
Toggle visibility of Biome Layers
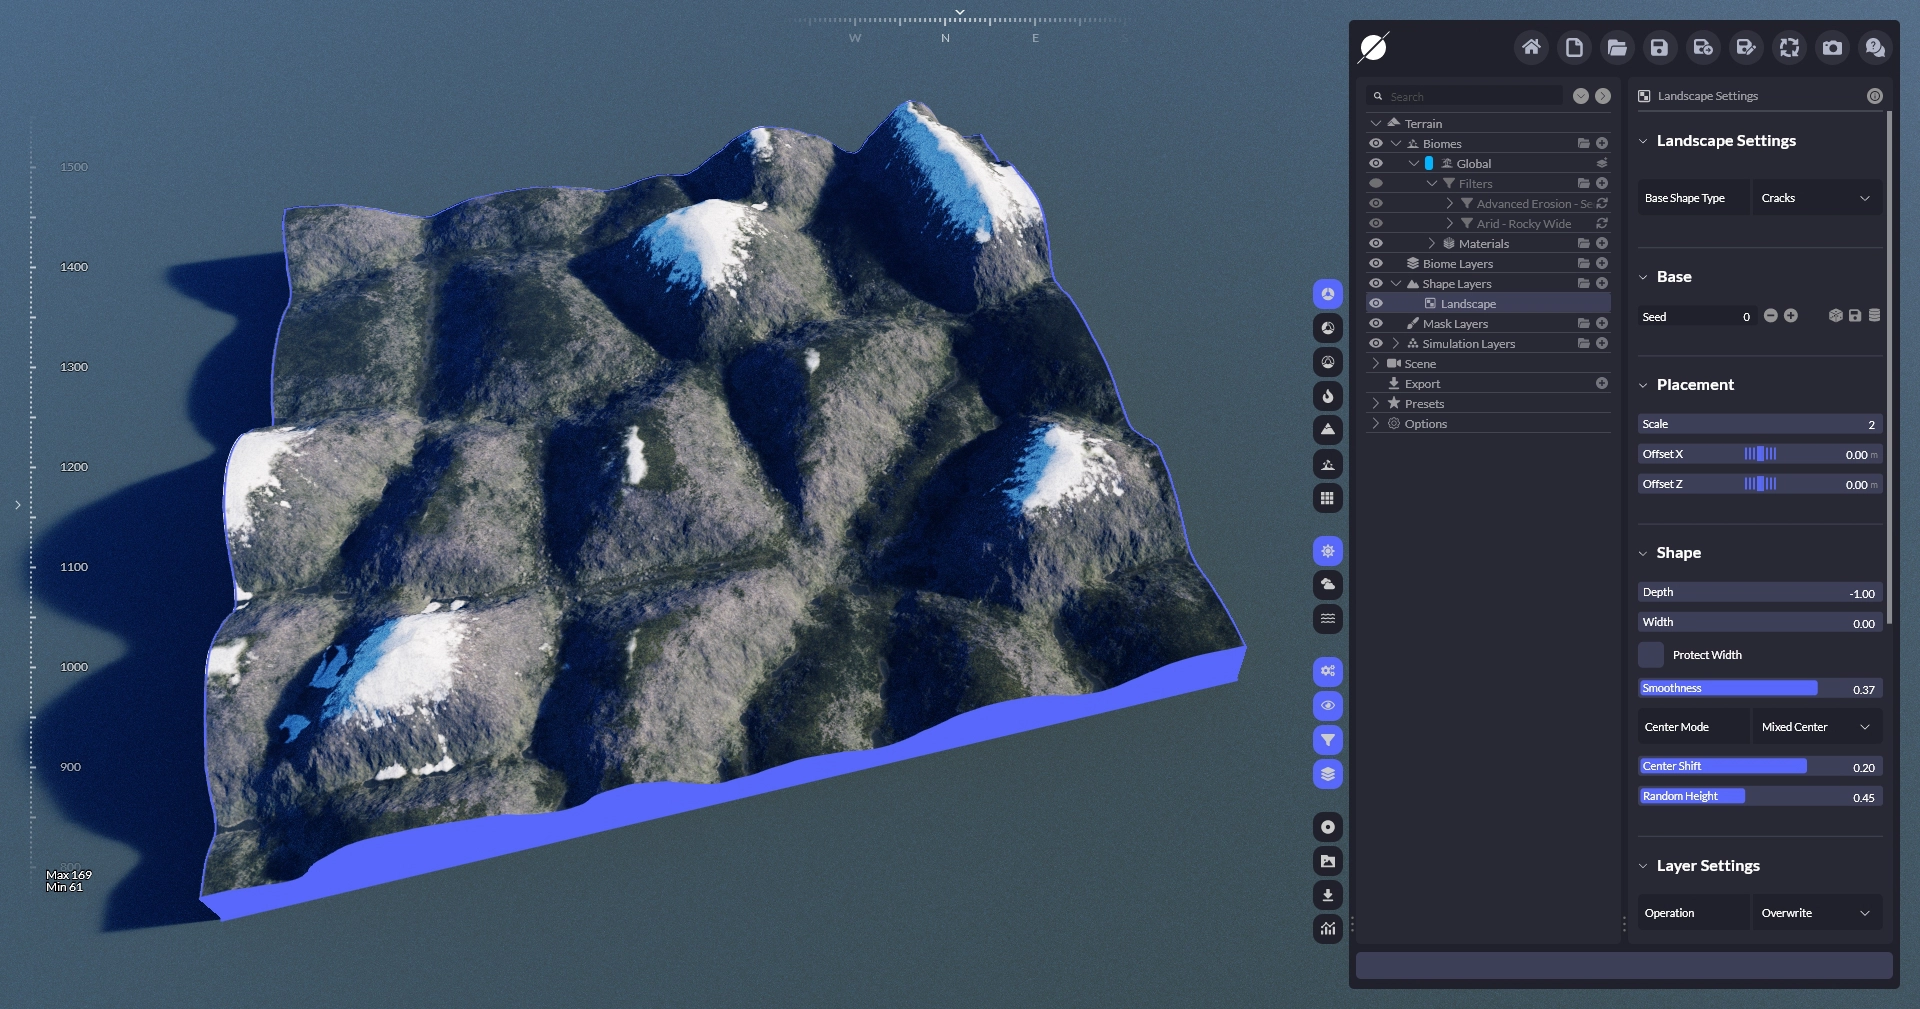1376,264
